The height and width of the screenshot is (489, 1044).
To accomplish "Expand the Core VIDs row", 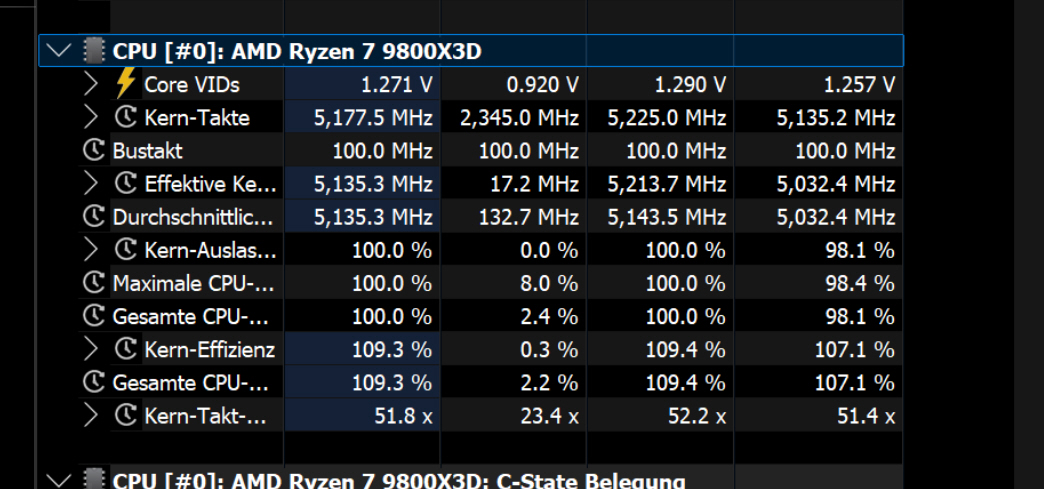I will coord(91,84).
